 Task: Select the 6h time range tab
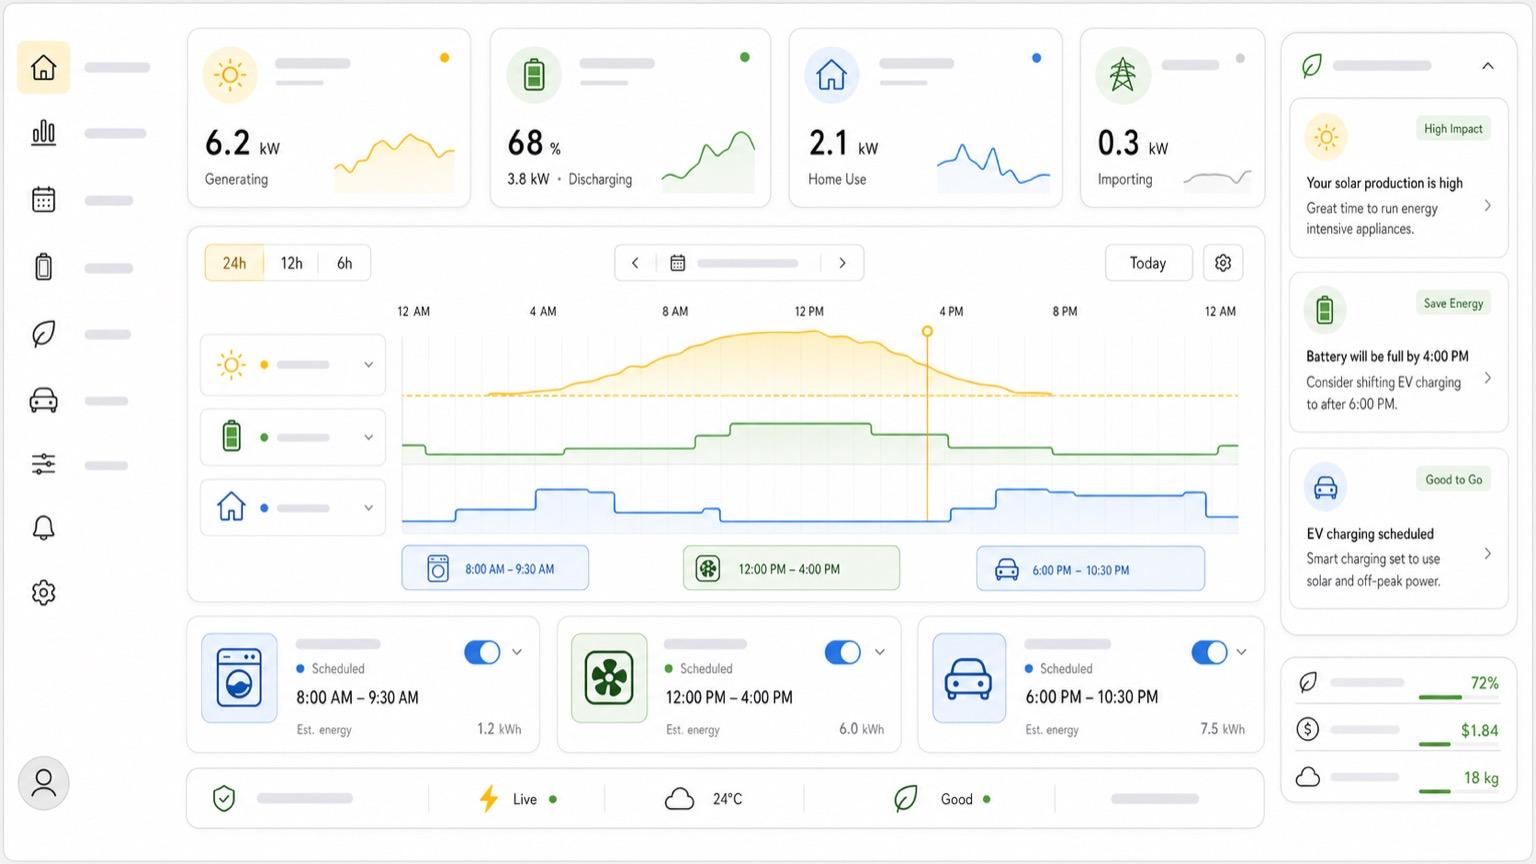pos(344,263)
